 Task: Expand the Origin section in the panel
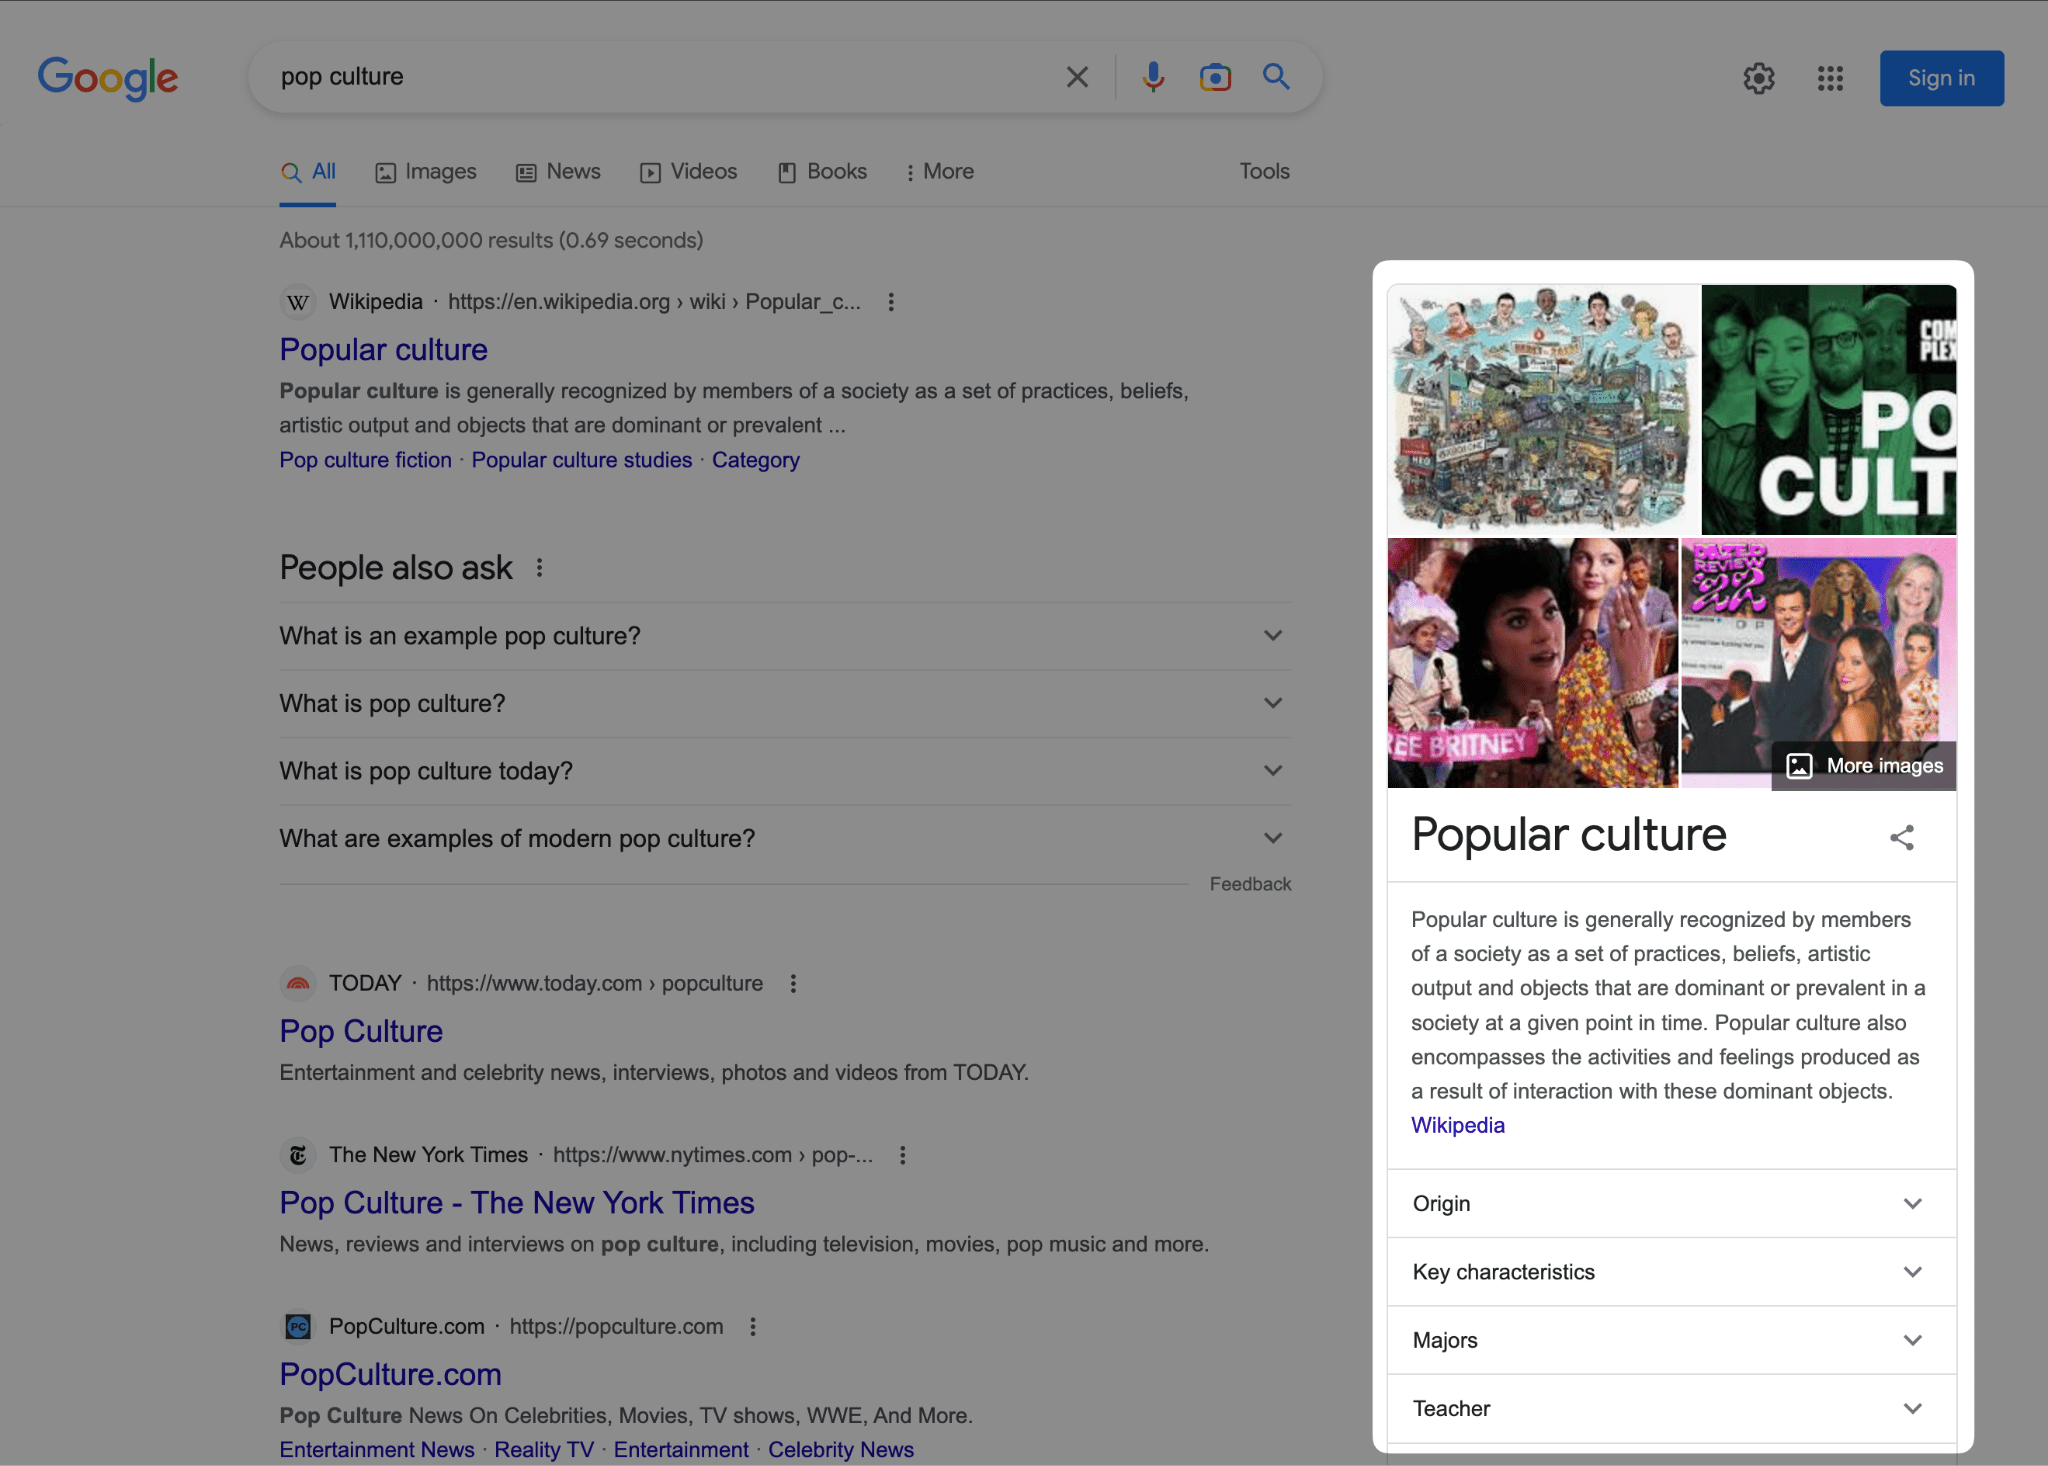point(1913,1203)
